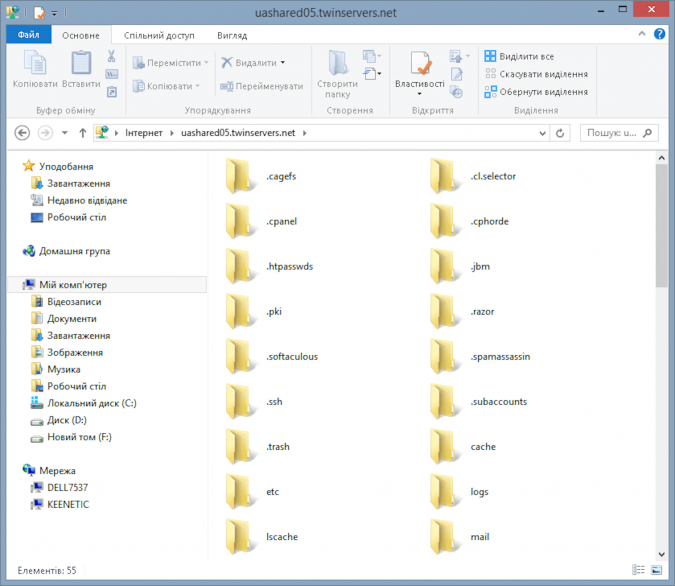
Task: Click the Up arrow navigation button
Action: point(82,132)
